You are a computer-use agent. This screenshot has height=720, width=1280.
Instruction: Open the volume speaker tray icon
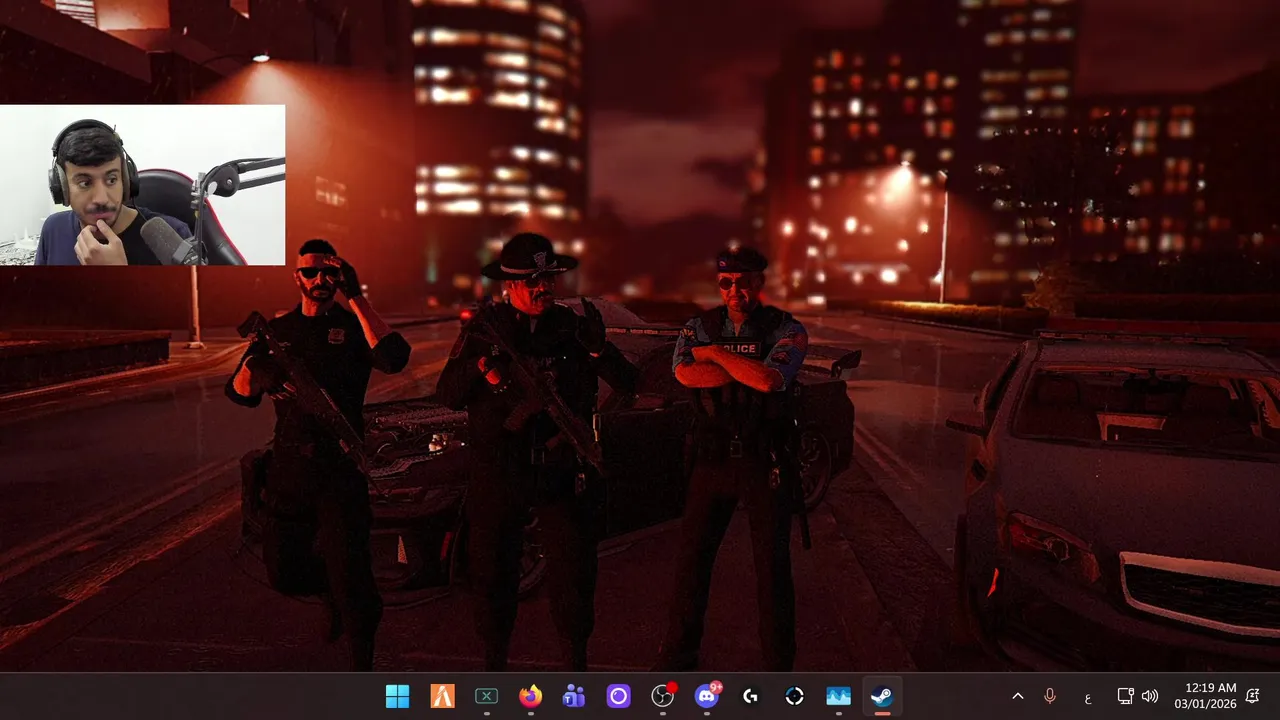(x=1150, y=696)
